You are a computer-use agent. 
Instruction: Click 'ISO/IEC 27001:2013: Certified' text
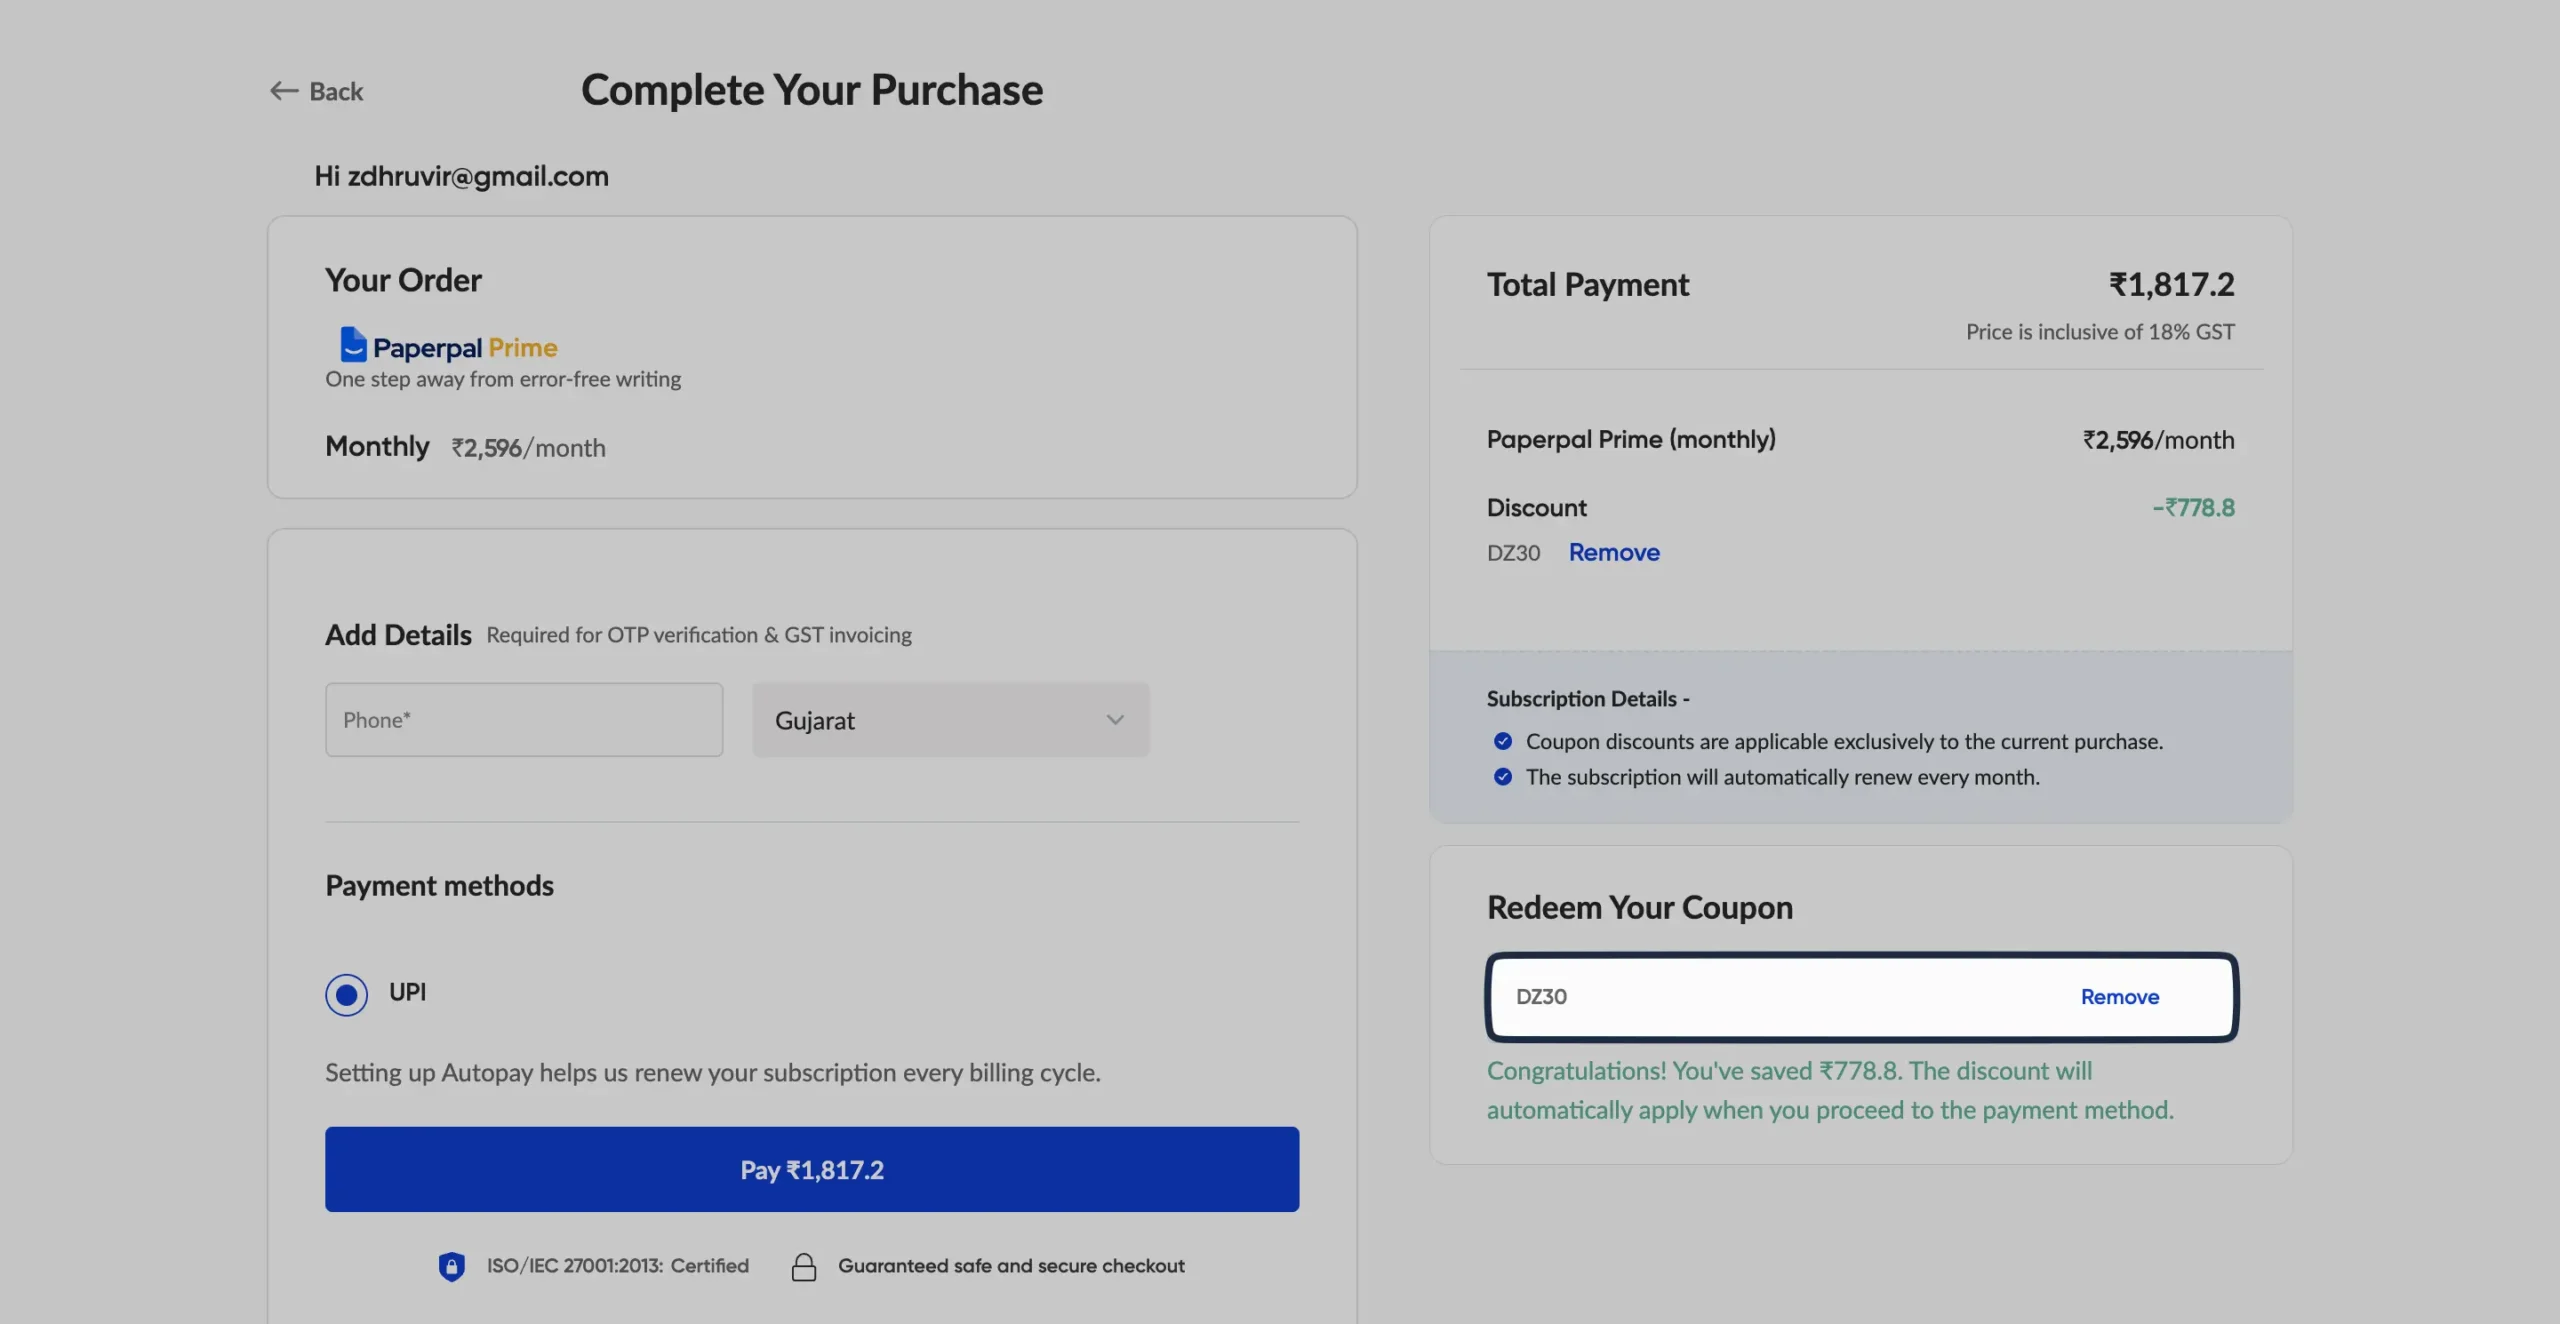click(x=617, y=1266)
